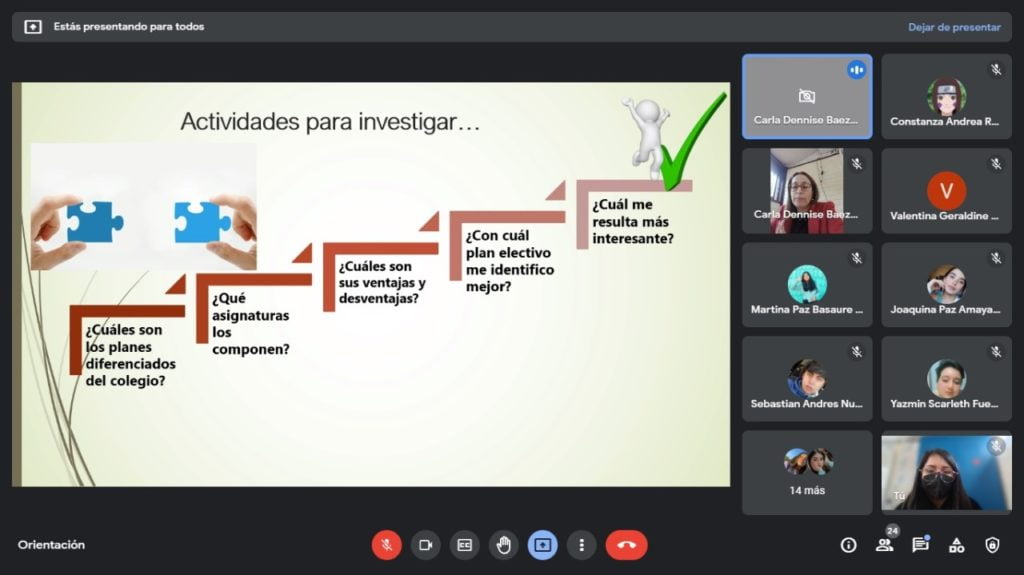Viewport: 1024px width, 575px height.
Task: Unmute the microphone in the call bar
Action: tap(387, 545)
